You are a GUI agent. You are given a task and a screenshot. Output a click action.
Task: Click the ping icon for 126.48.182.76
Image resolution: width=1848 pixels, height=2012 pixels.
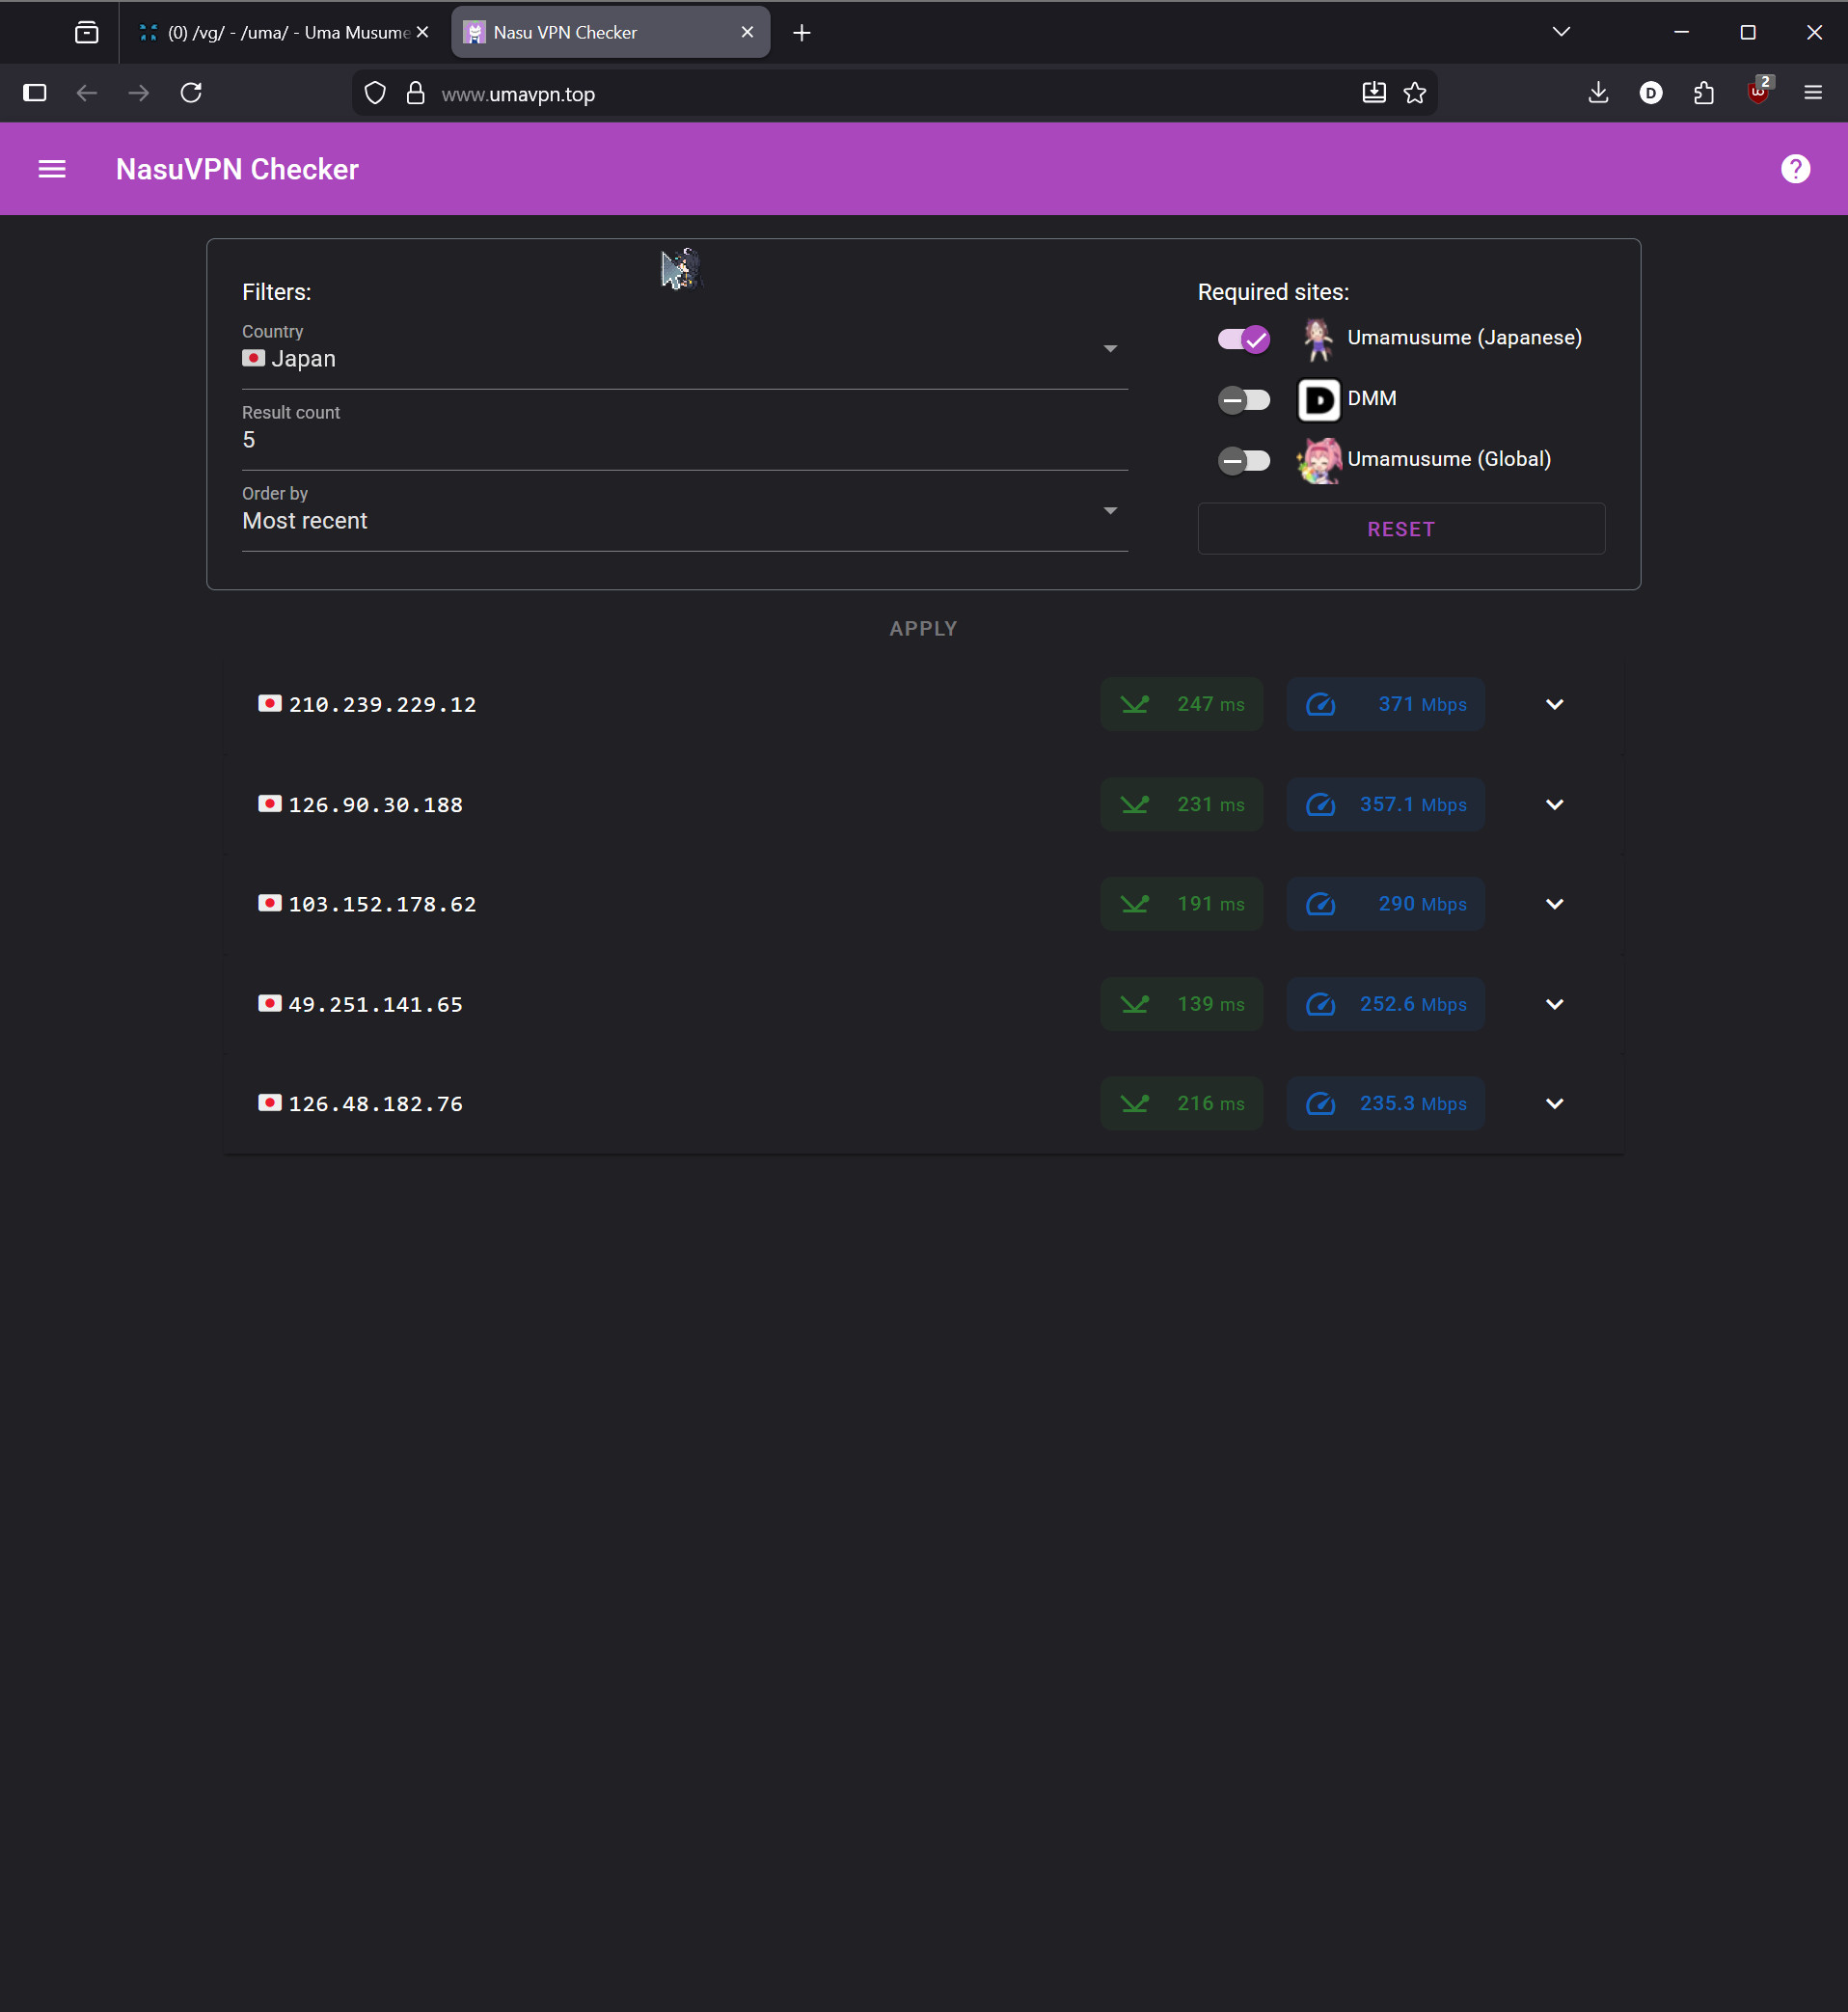click(1135, 1104)
